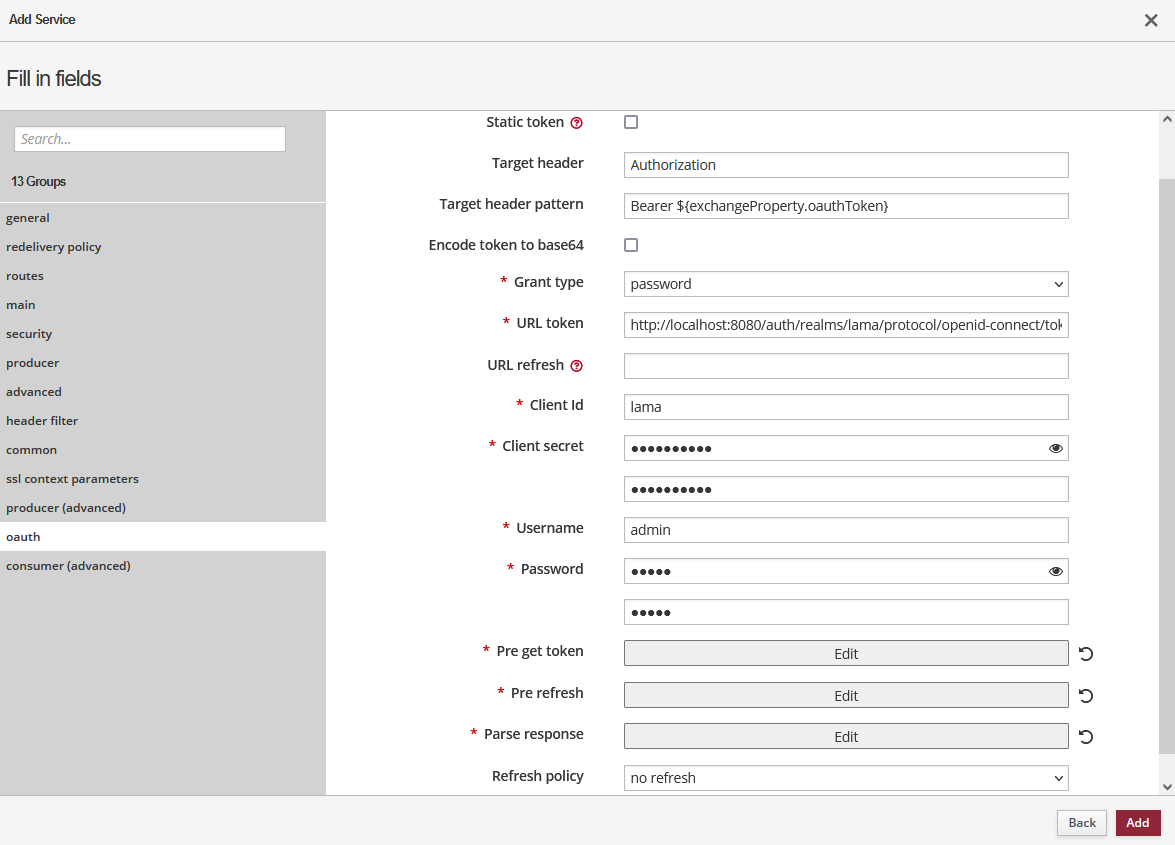Open the URL refresh help tooltip

point(577,365)
